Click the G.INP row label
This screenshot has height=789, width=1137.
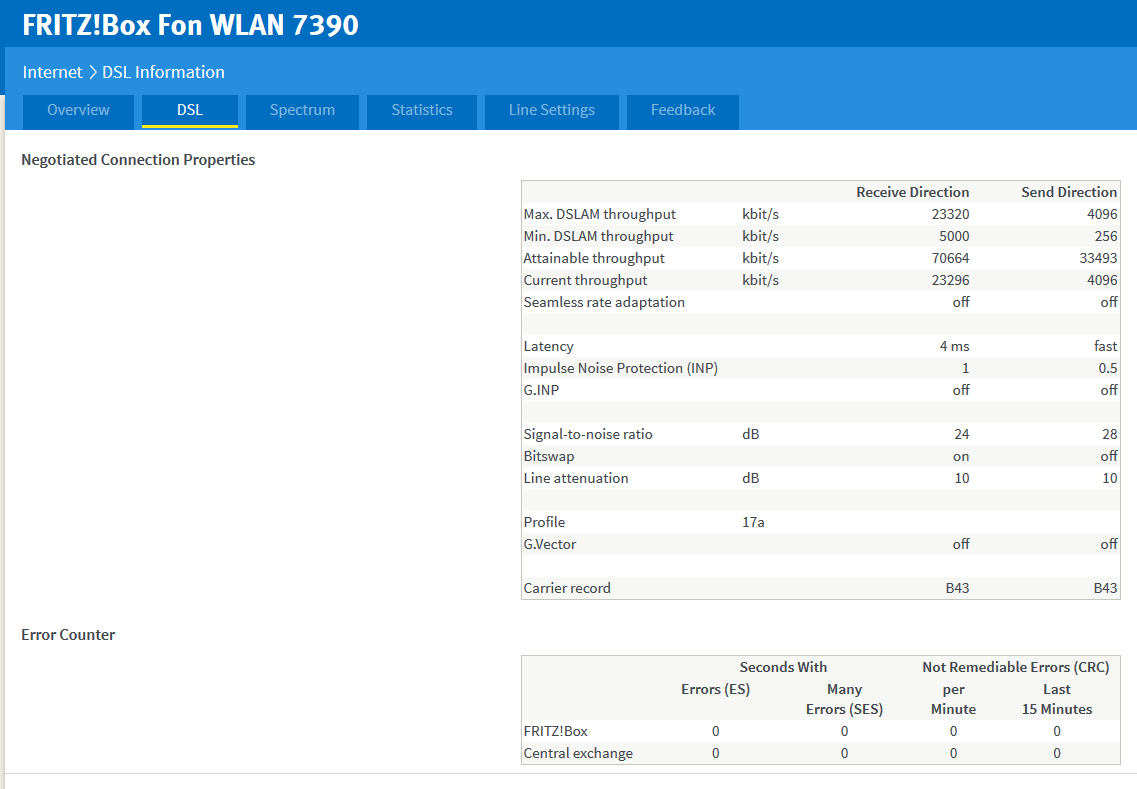pos(541,390)
